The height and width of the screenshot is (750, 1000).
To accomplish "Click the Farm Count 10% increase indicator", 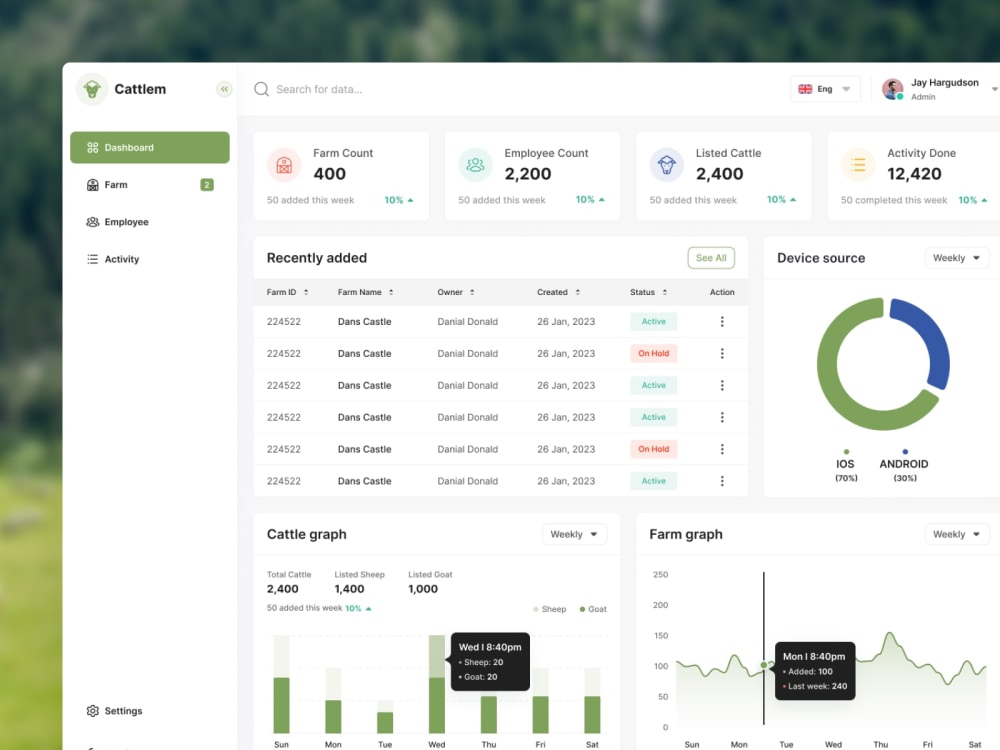I will tap(399, 200).
